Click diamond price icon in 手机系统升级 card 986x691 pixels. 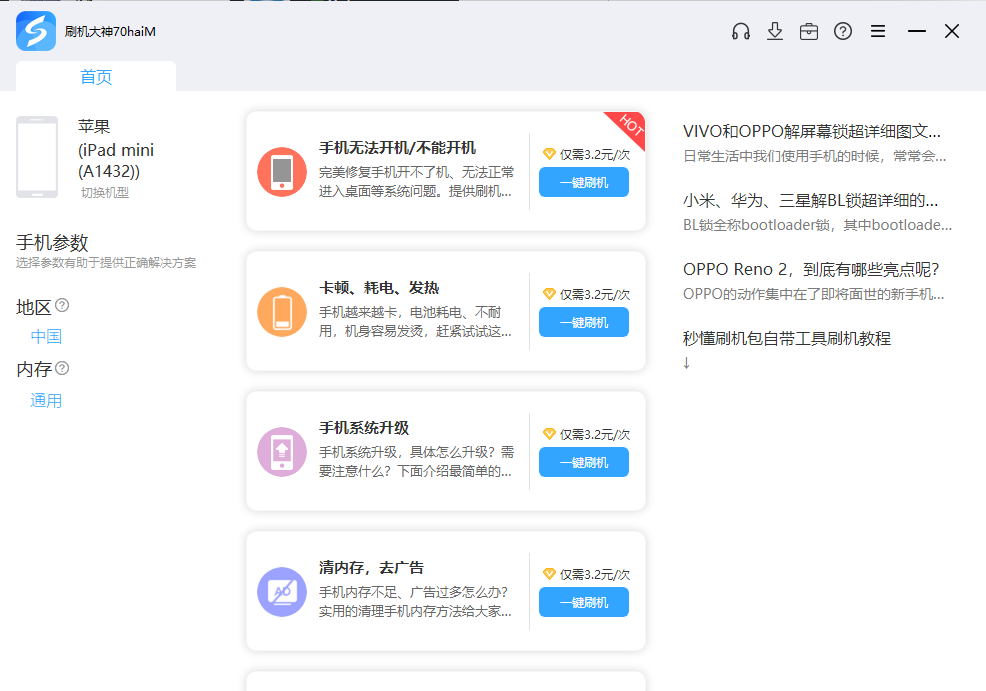click(x=549, y=434)
